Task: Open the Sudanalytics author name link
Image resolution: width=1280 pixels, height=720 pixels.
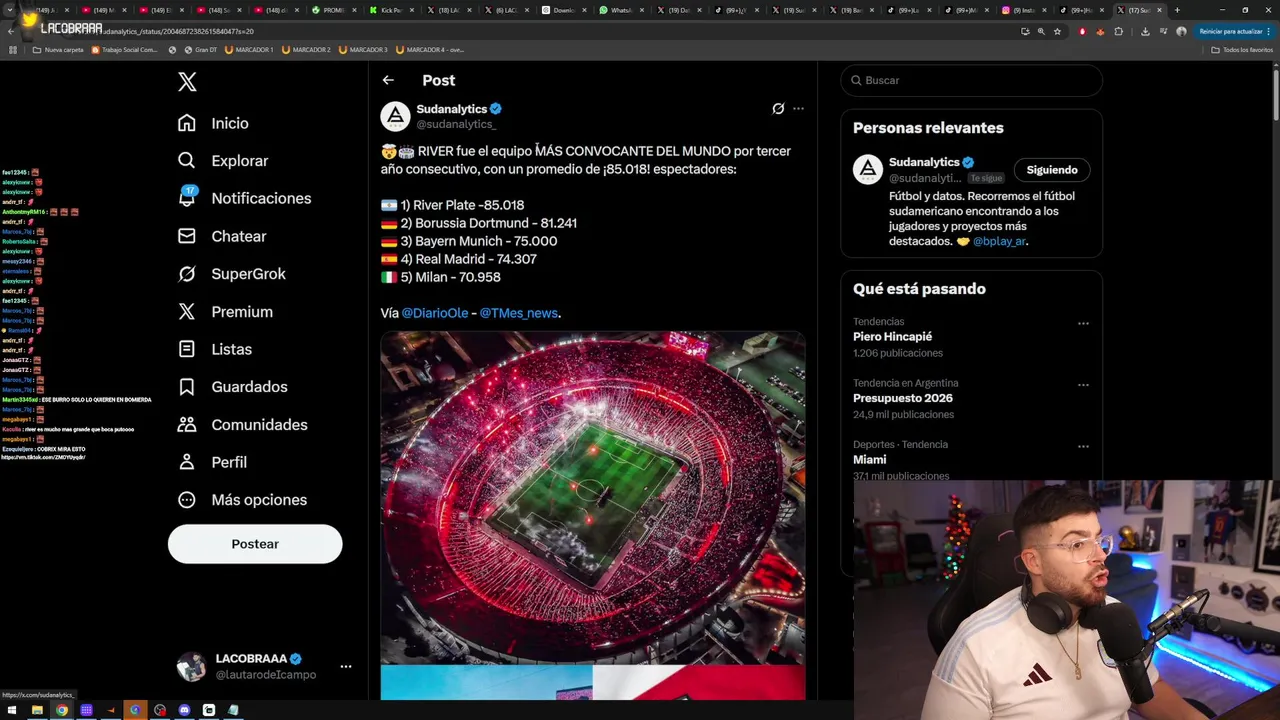Action: (x=451, y=109)
